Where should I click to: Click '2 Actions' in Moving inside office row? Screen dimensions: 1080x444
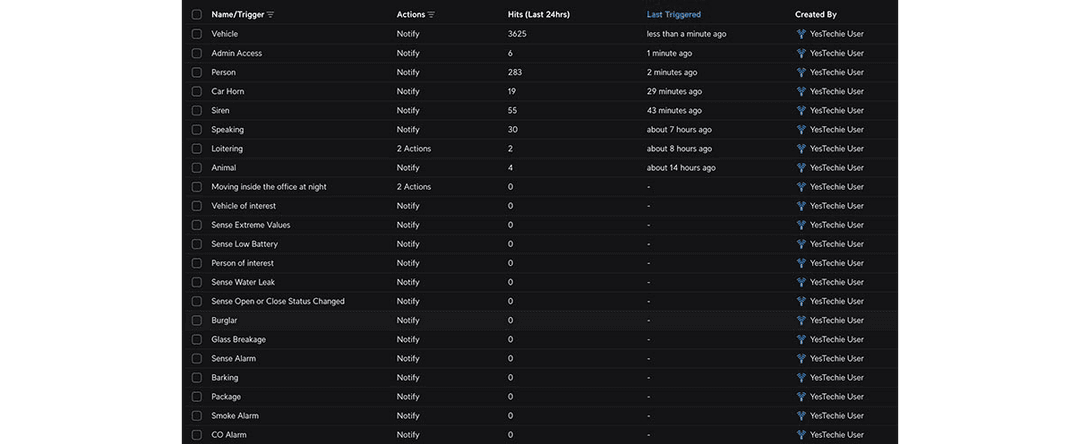(414, 187)
